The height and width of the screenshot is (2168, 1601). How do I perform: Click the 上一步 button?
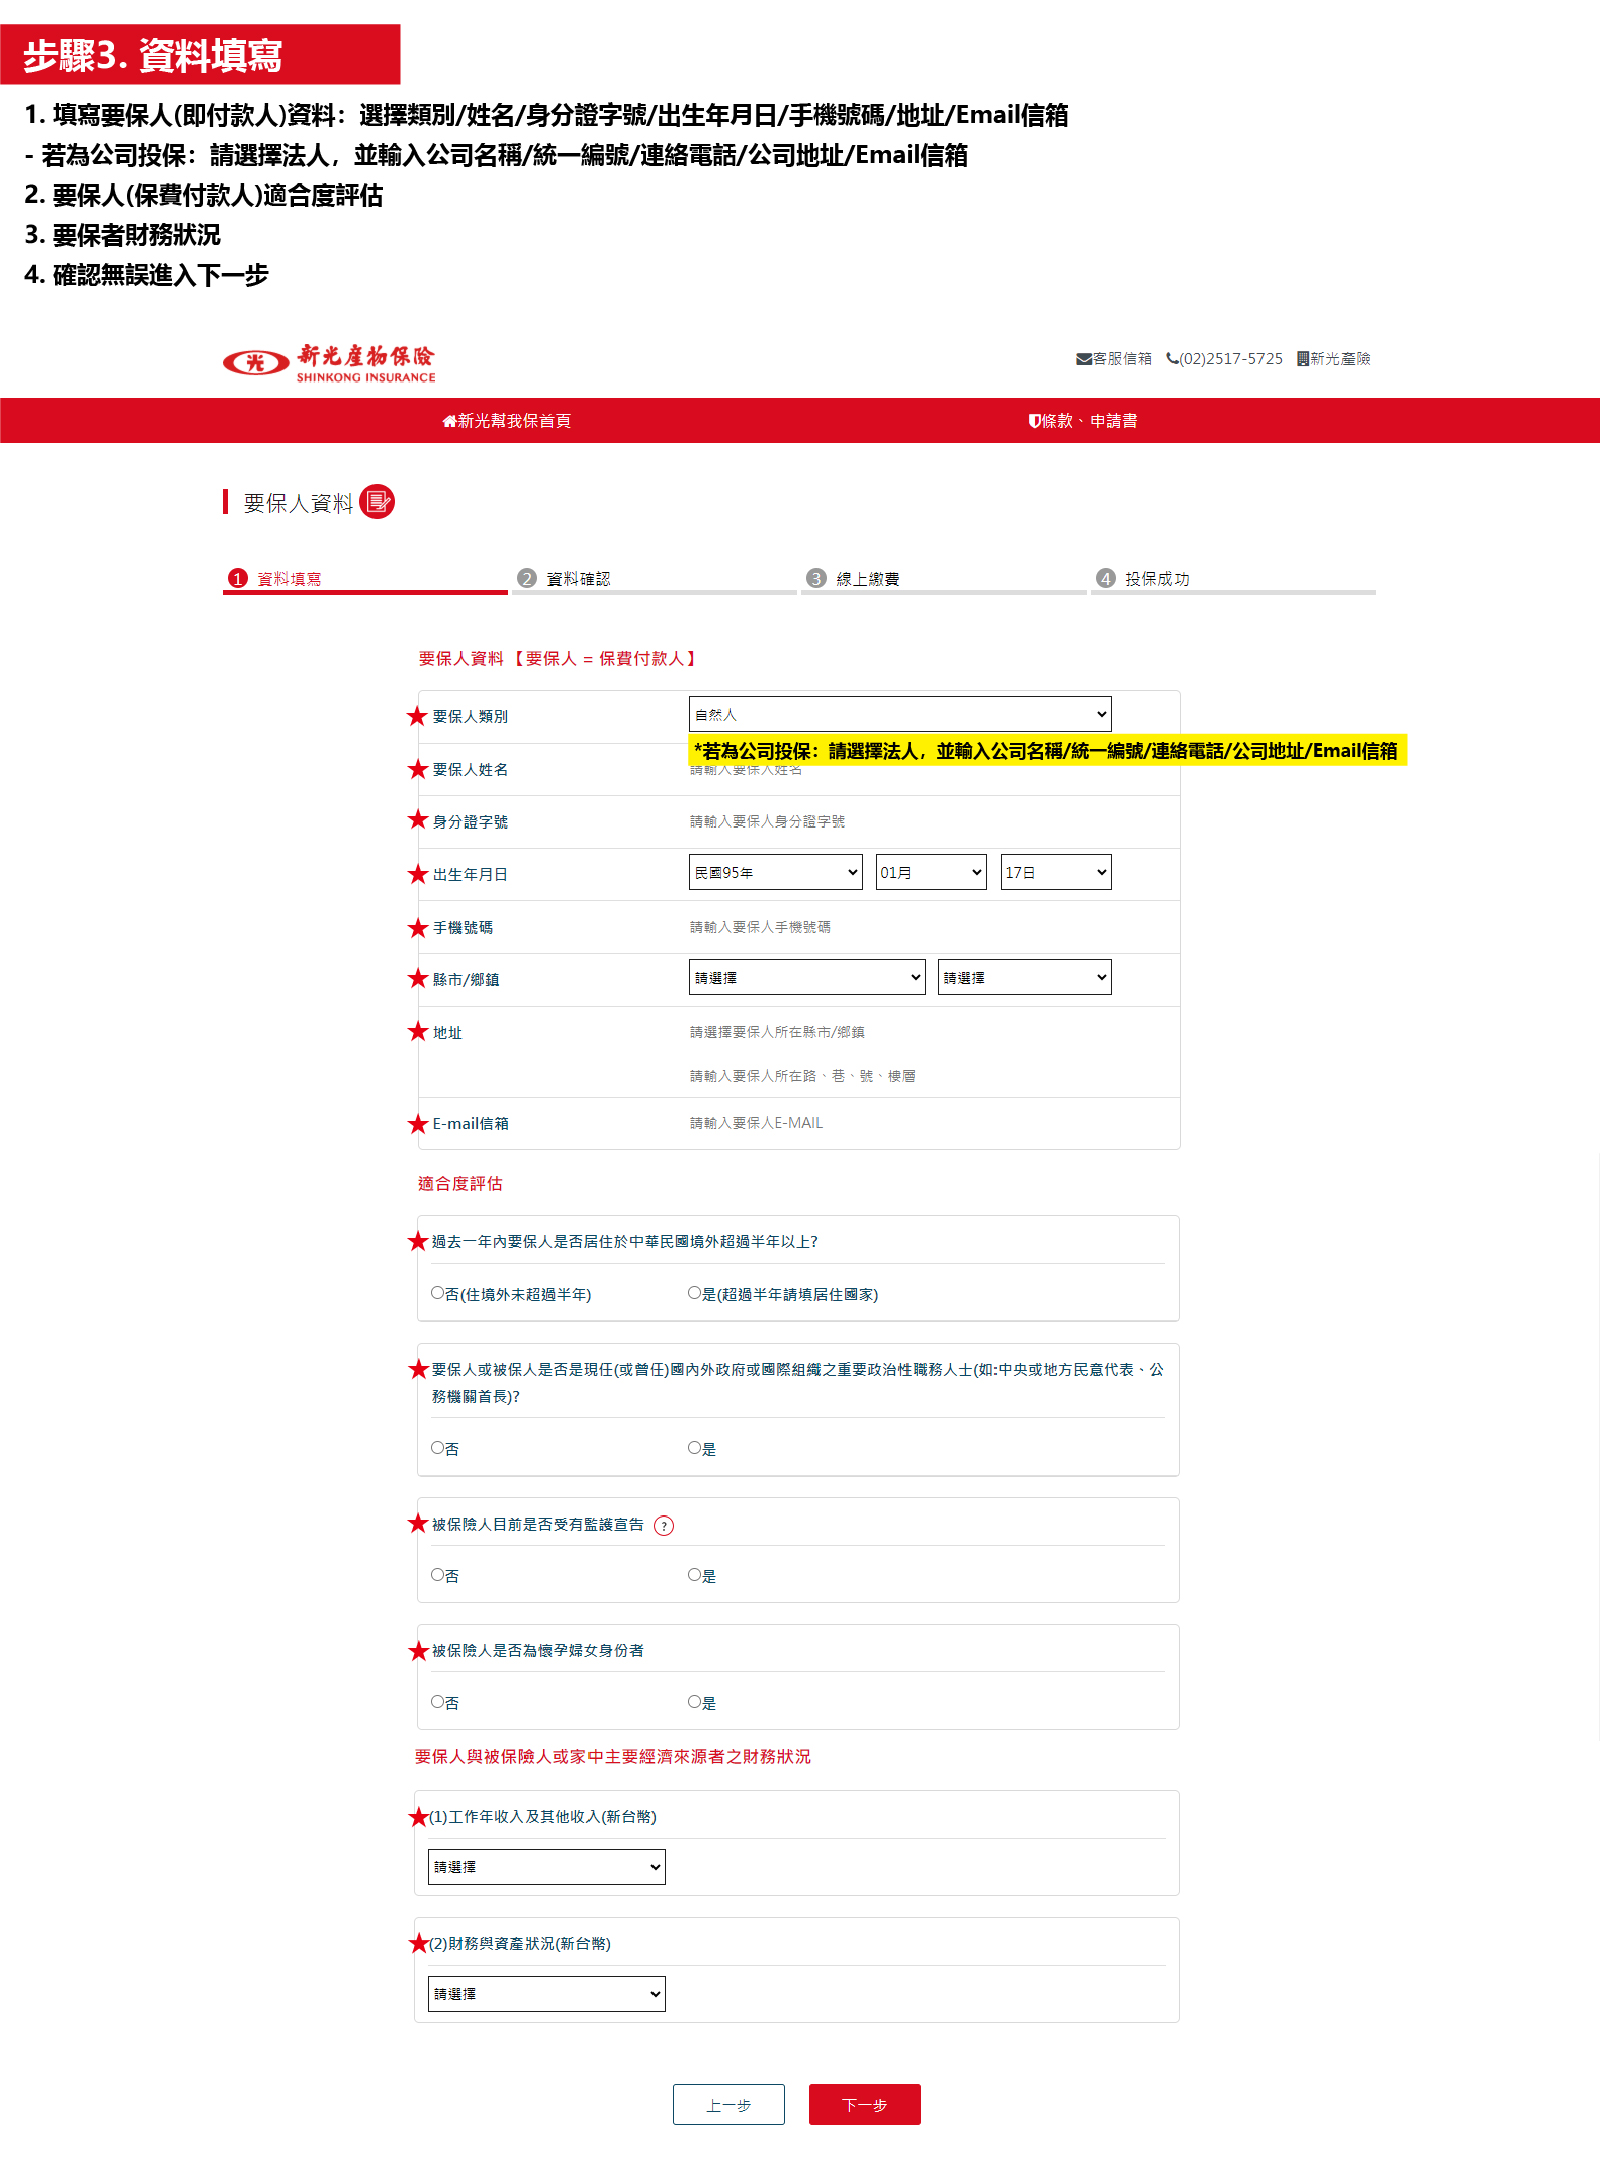tap(729, 2105)
